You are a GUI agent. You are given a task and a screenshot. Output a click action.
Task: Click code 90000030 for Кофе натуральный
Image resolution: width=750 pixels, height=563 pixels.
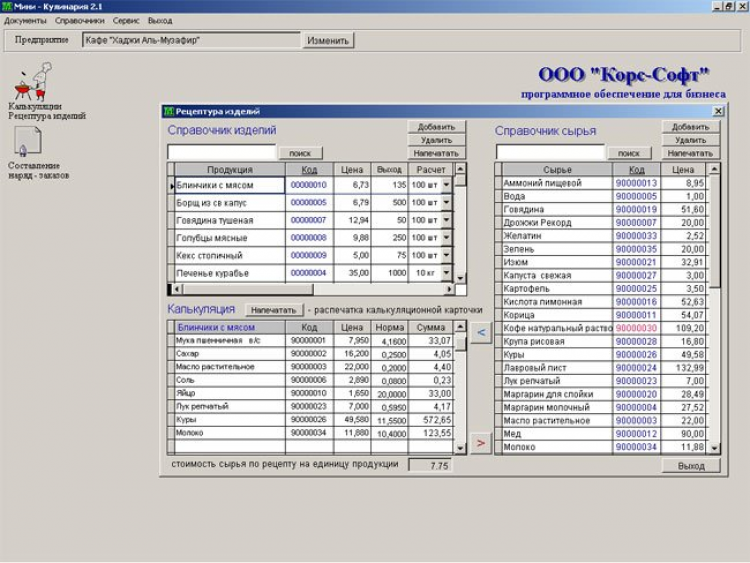pos(636,328)
